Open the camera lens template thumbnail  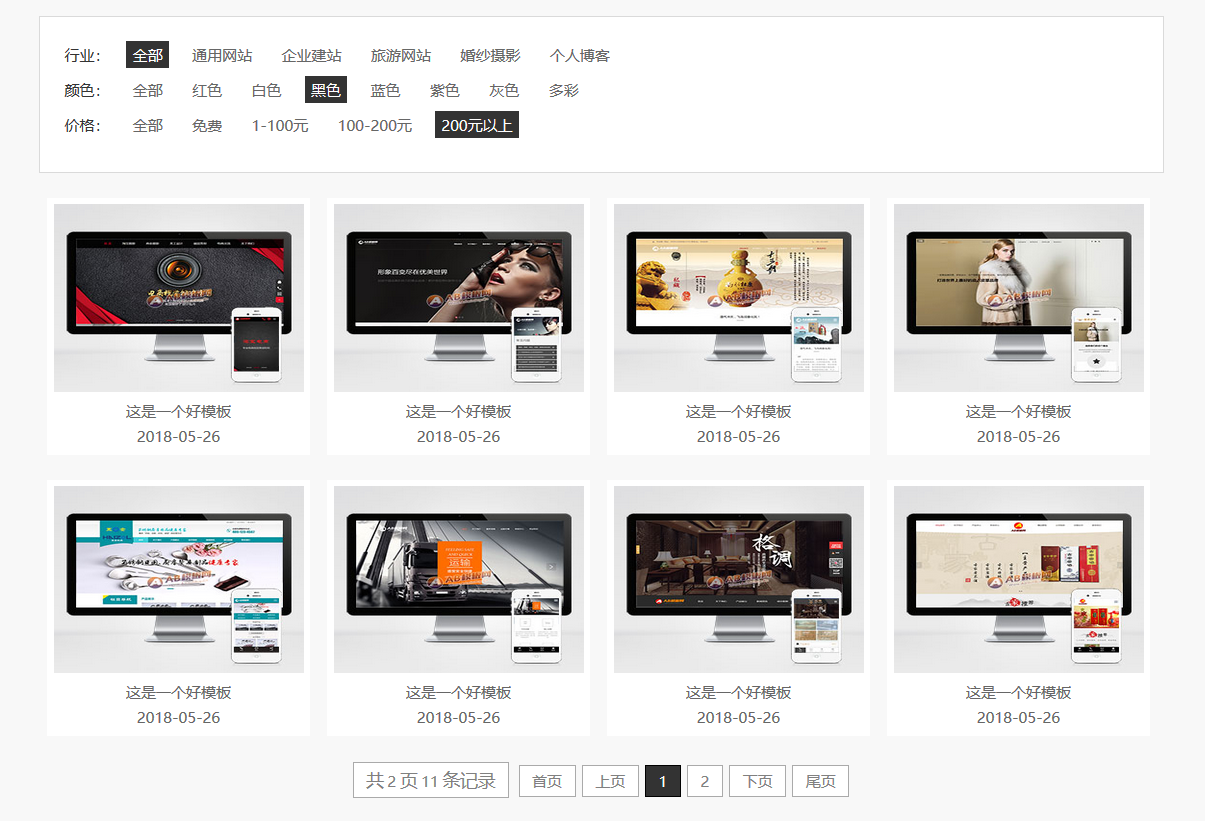[178, 297]
